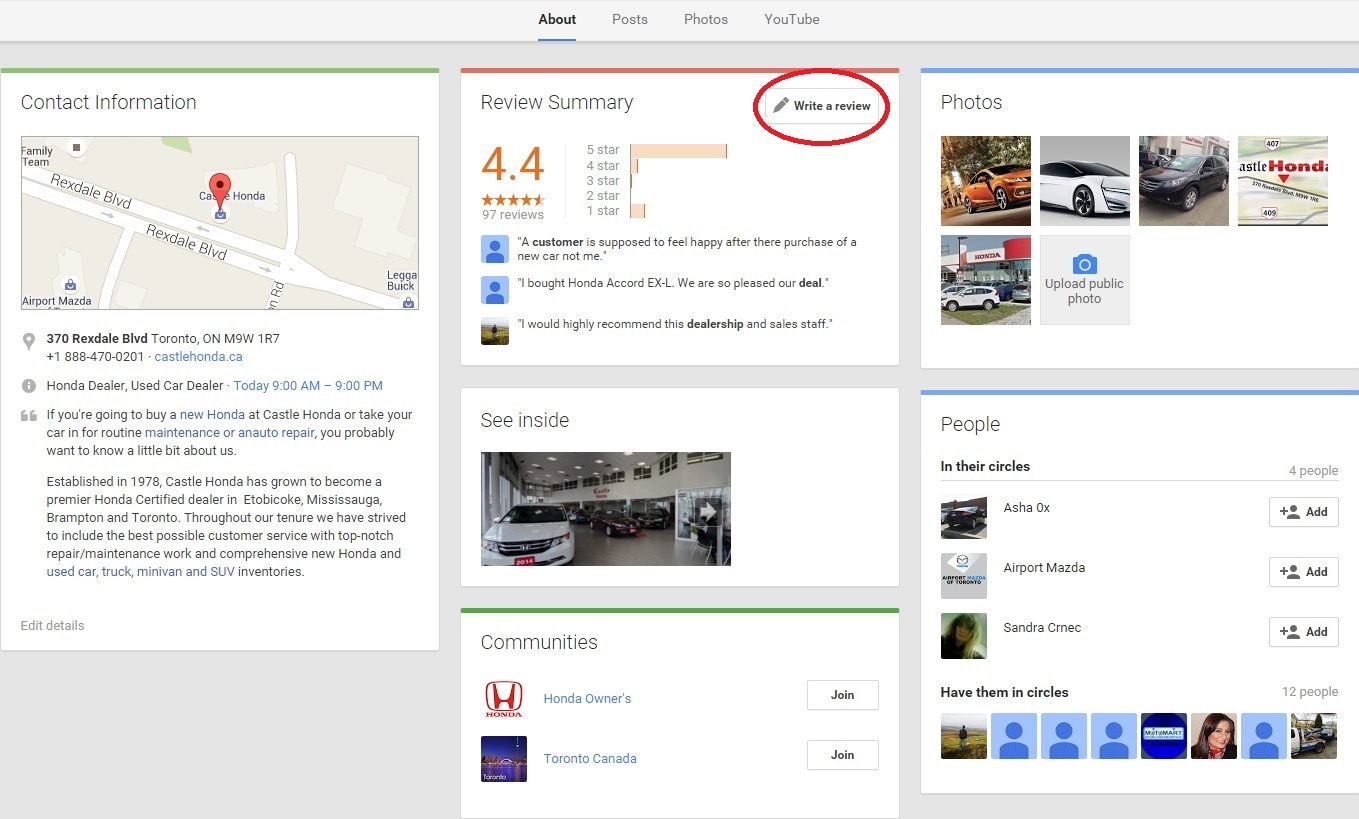Click Upload public photo camera tile

(x=1085, y=280)
